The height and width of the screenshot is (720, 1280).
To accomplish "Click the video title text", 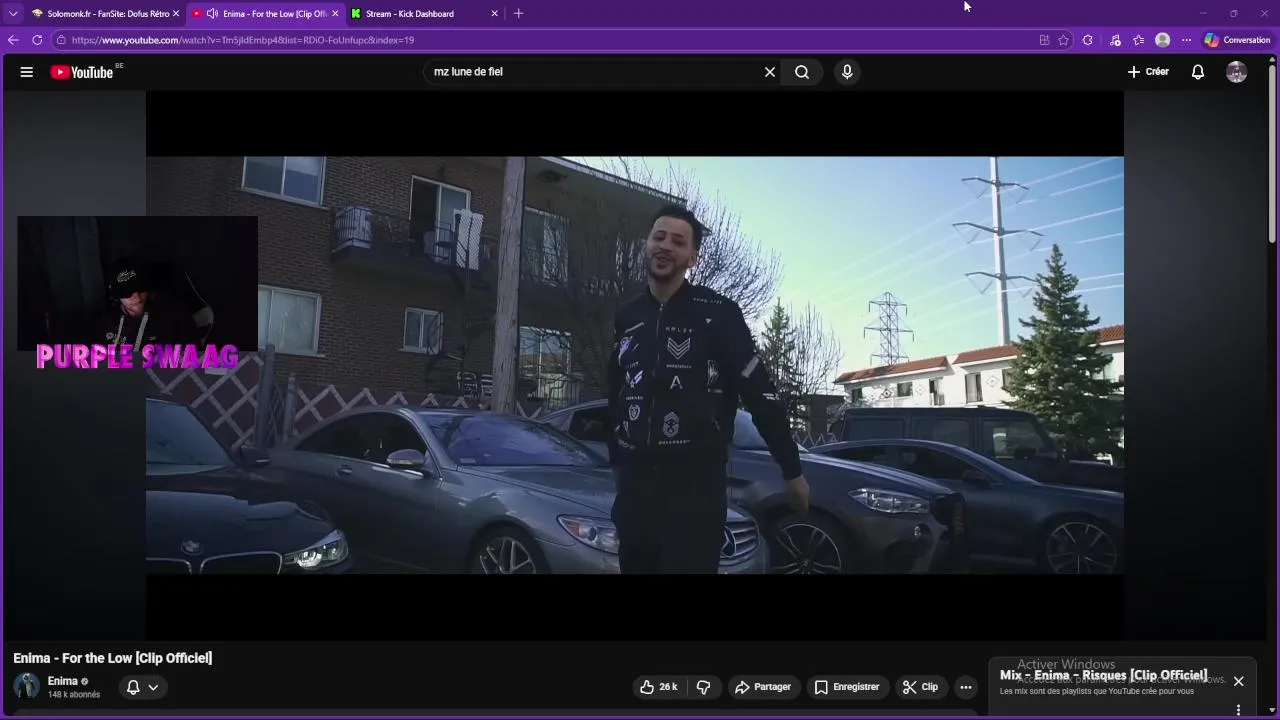I will (x=113, y=658).
